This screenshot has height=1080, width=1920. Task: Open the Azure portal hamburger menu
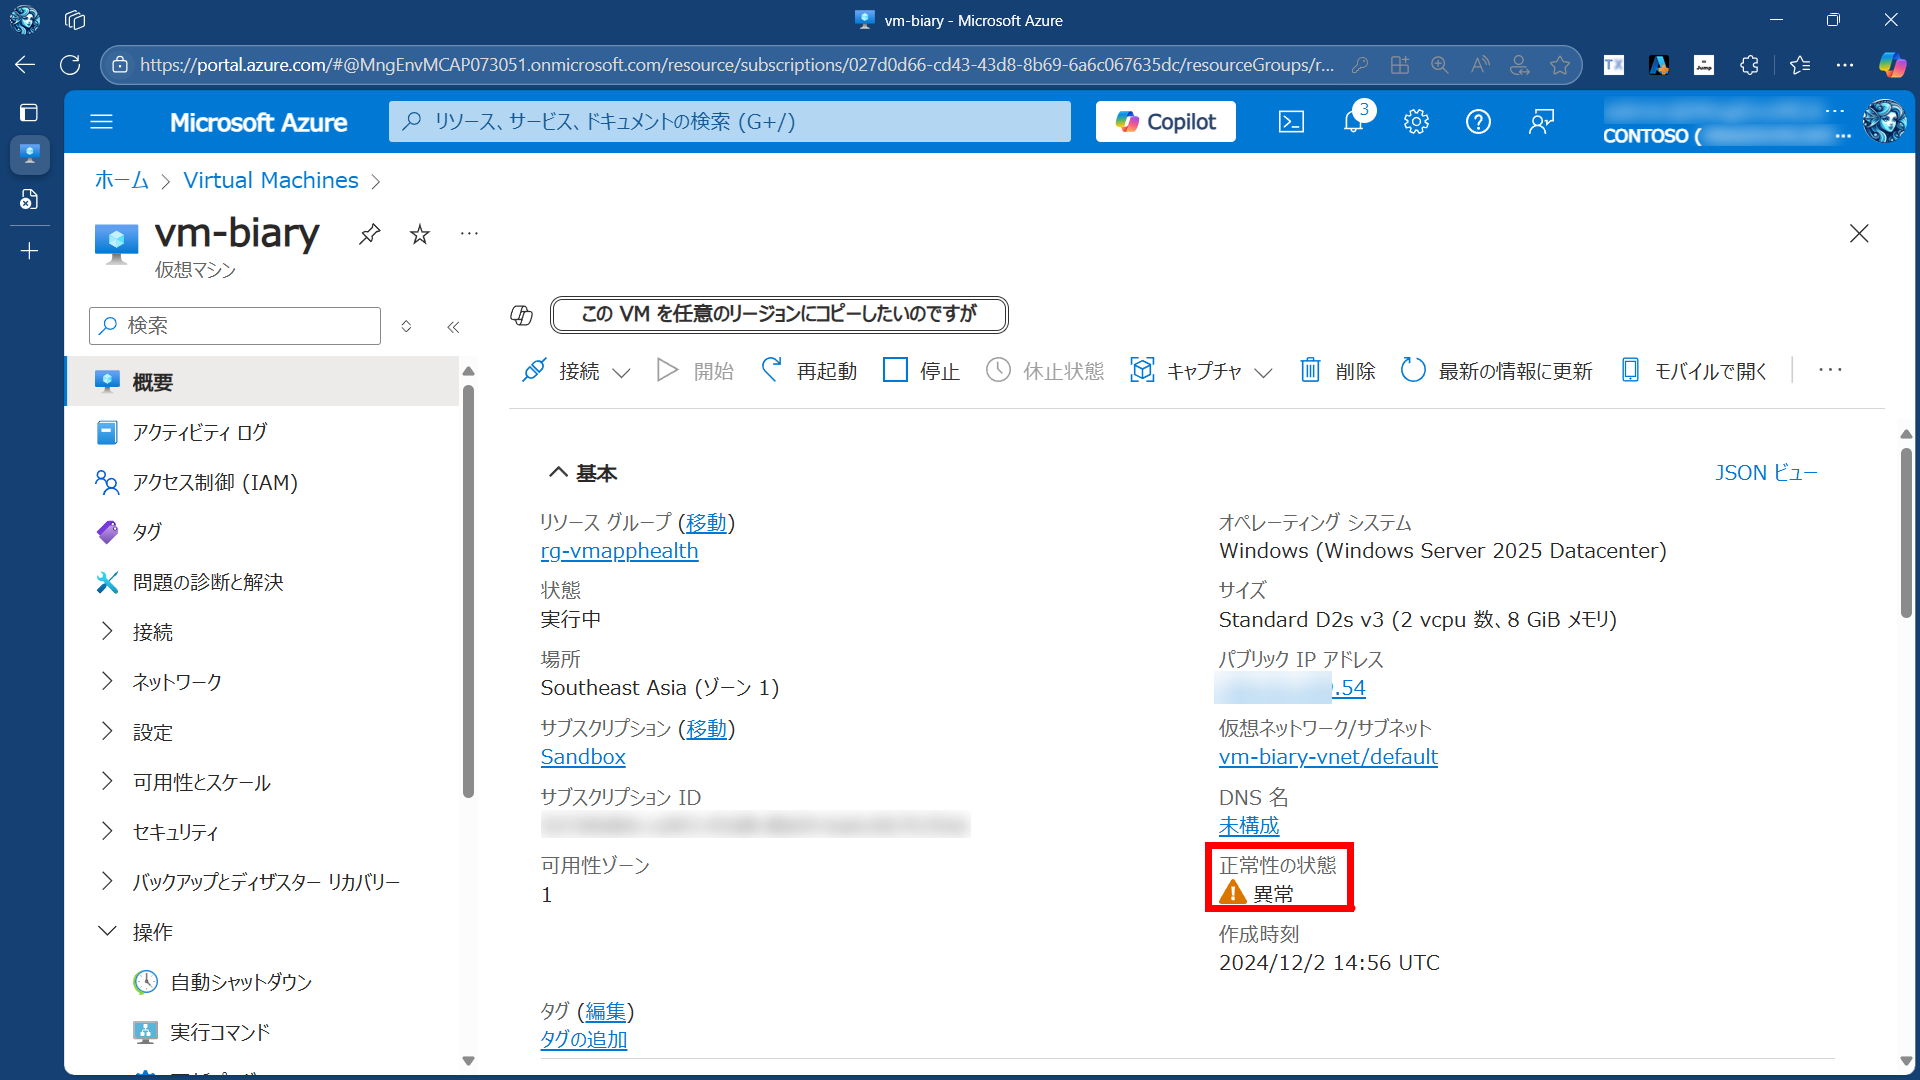pos(101,122)
